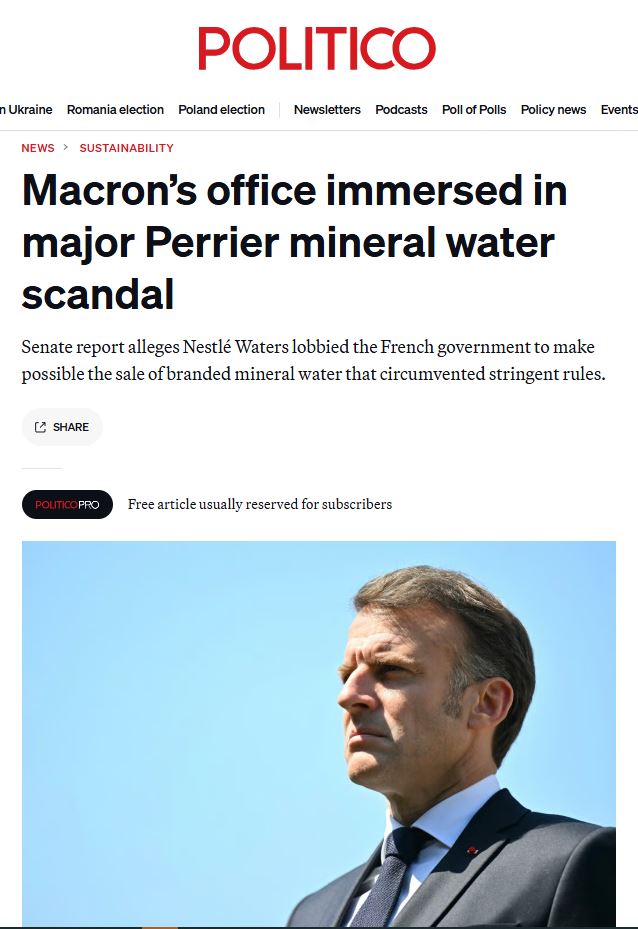Open the Podcasts menu item
This screenshot has height=929, width=638.
click(x=401, y=110)
